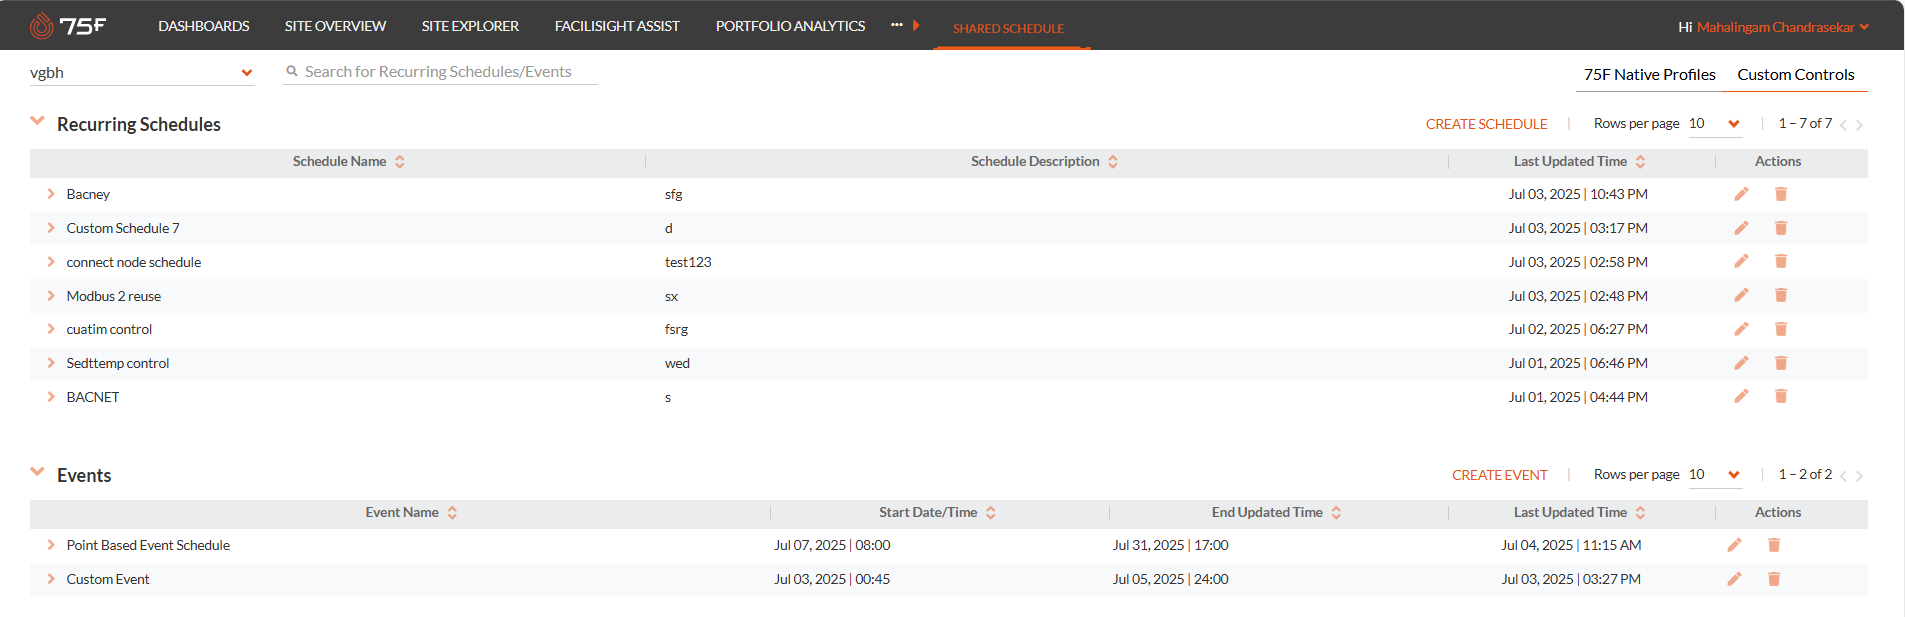The image size is (1905, 617).
Task: Go to previous page of events
Action: click(x=1843, y=476)
